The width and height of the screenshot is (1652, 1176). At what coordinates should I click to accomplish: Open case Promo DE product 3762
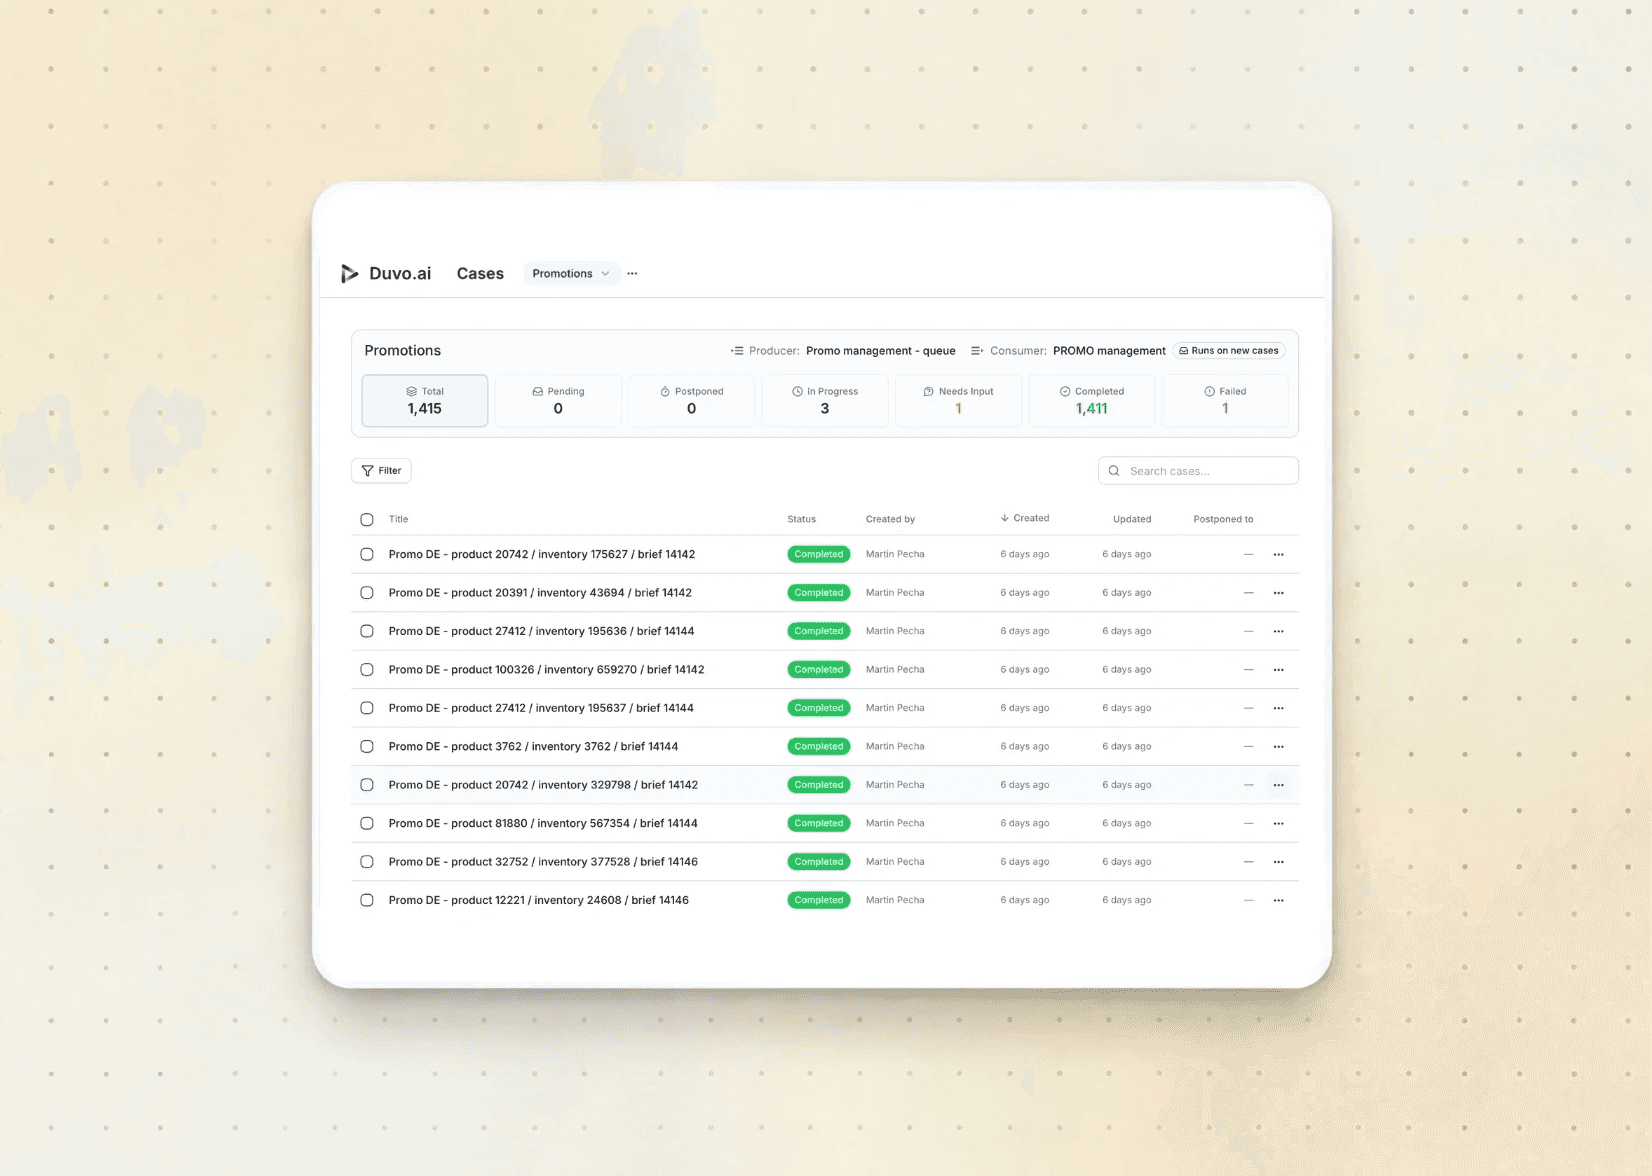coord(533,747)
